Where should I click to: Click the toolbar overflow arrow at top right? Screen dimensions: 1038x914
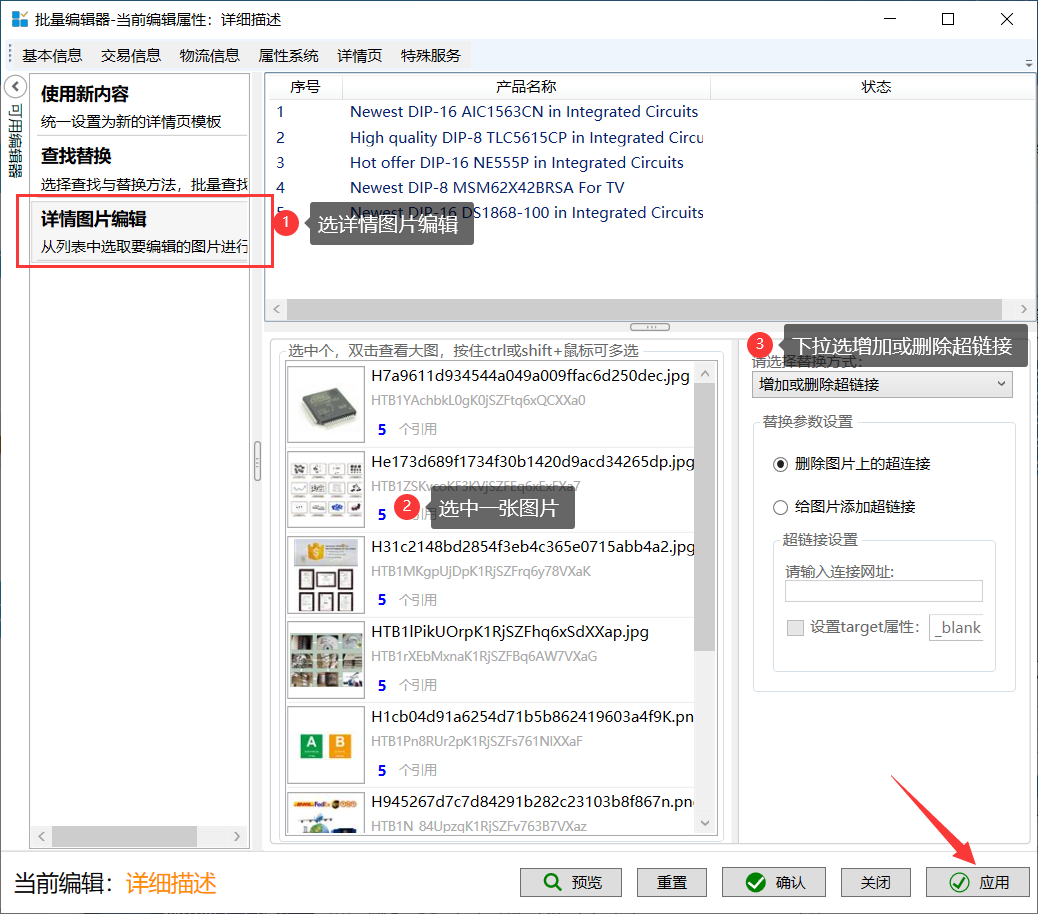[1029, 63]
